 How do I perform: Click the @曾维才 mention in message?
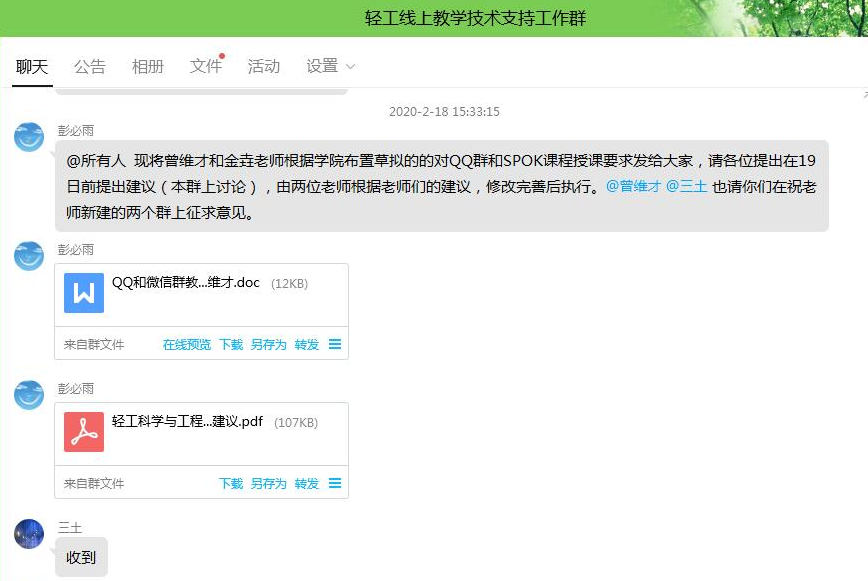click(x=633, y=186)
